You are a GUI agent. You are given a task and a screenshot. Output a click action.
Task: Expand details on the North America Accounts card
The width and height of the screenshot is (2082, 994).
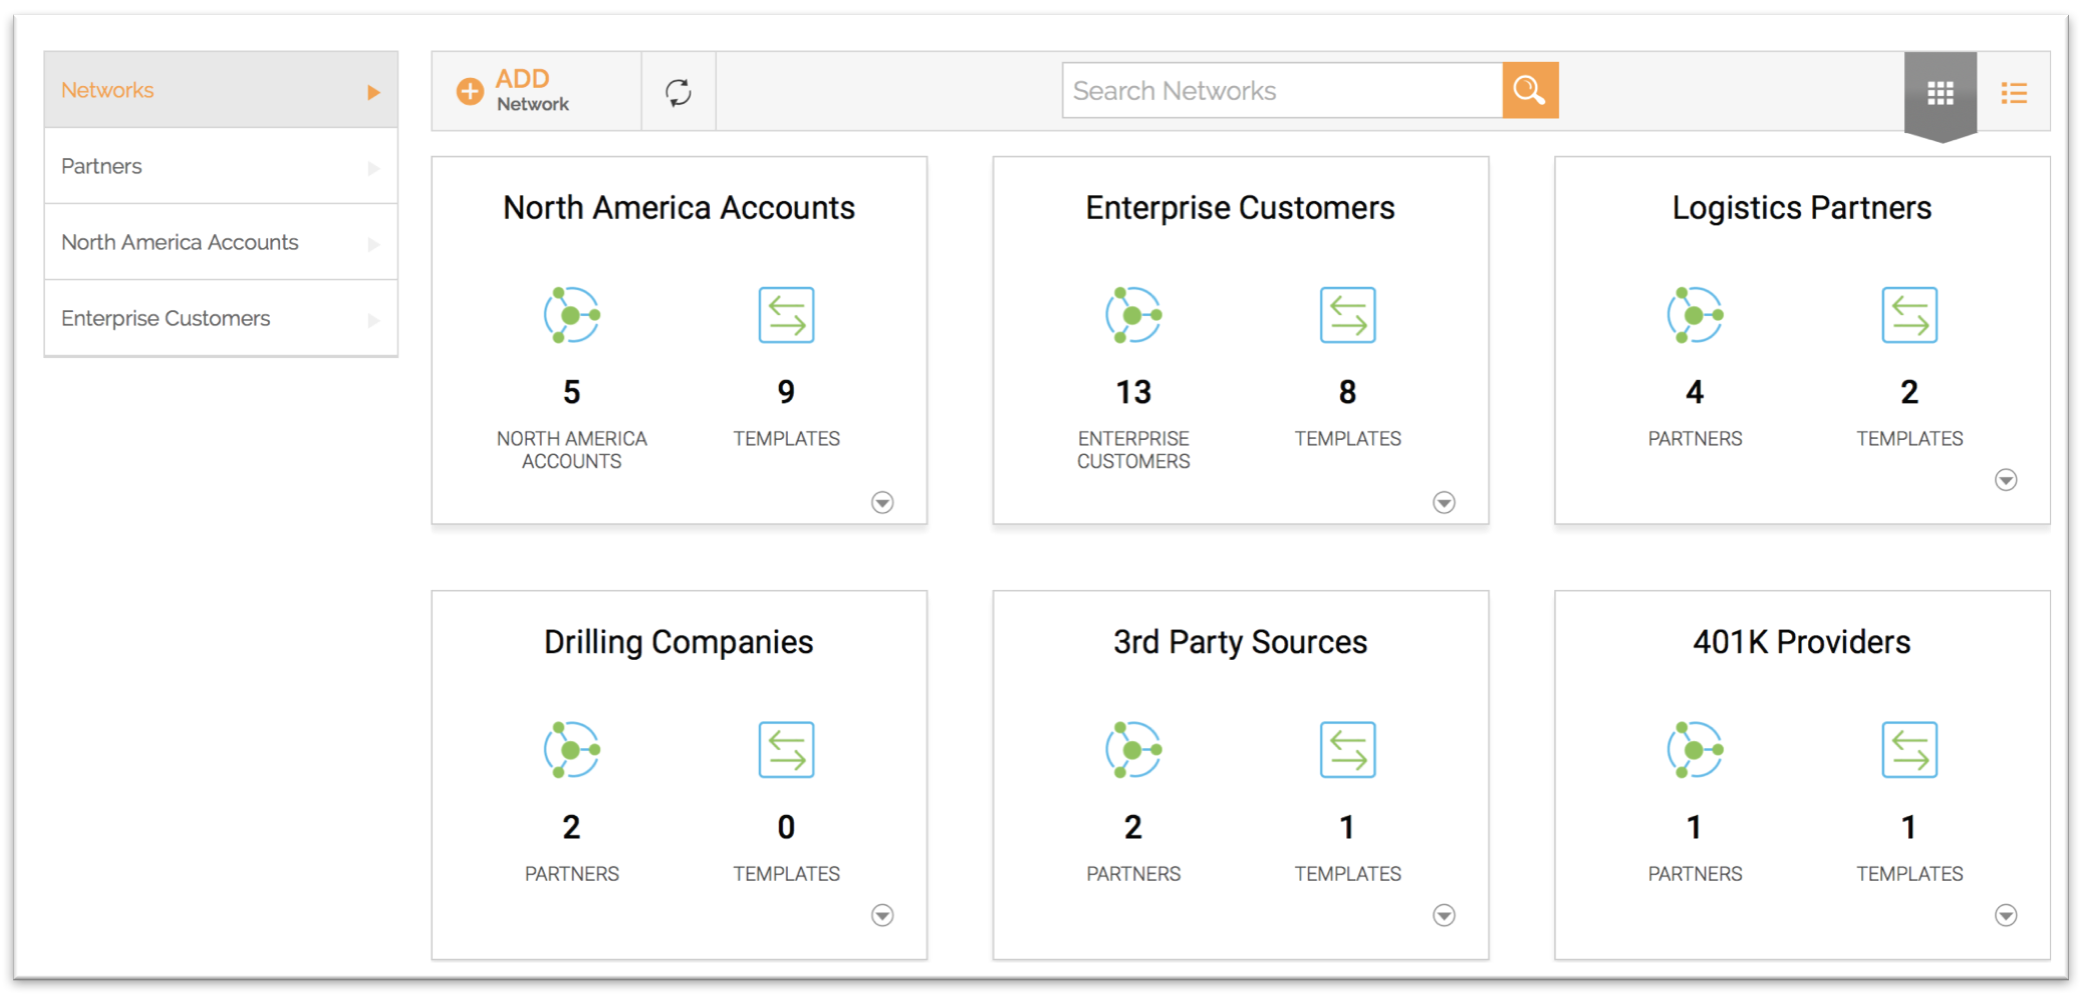coord(882,502)
